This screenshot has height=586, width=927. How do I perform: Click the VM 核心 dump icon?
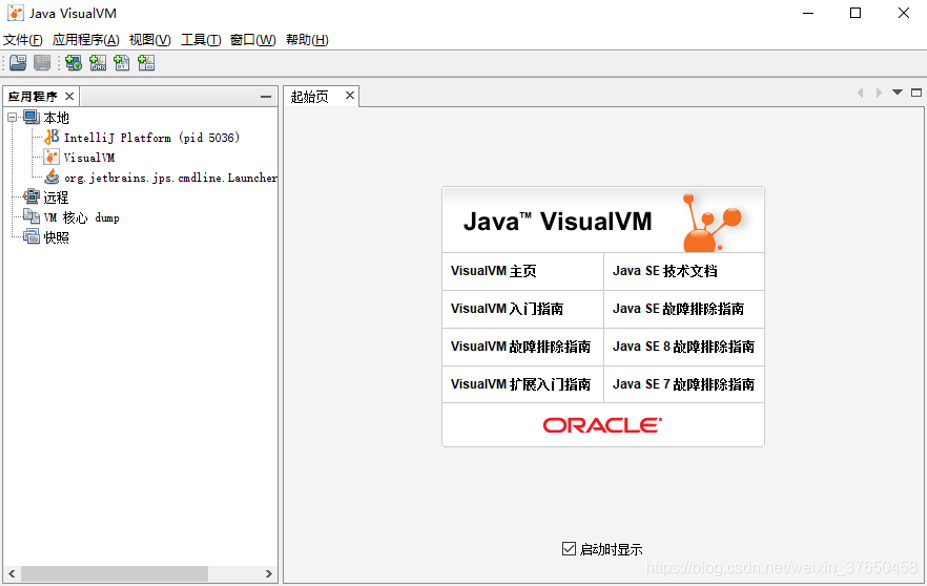pyautogui.click(x=31, y=217)
